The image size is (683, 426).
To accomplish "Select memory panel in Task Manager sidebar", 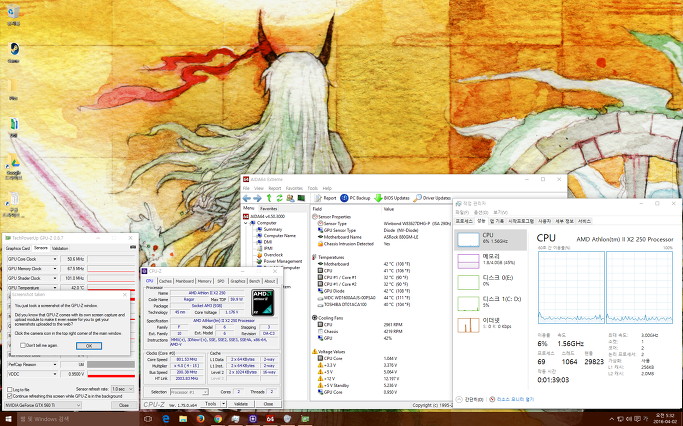I will pyautogui.click(x=490, y=260).
